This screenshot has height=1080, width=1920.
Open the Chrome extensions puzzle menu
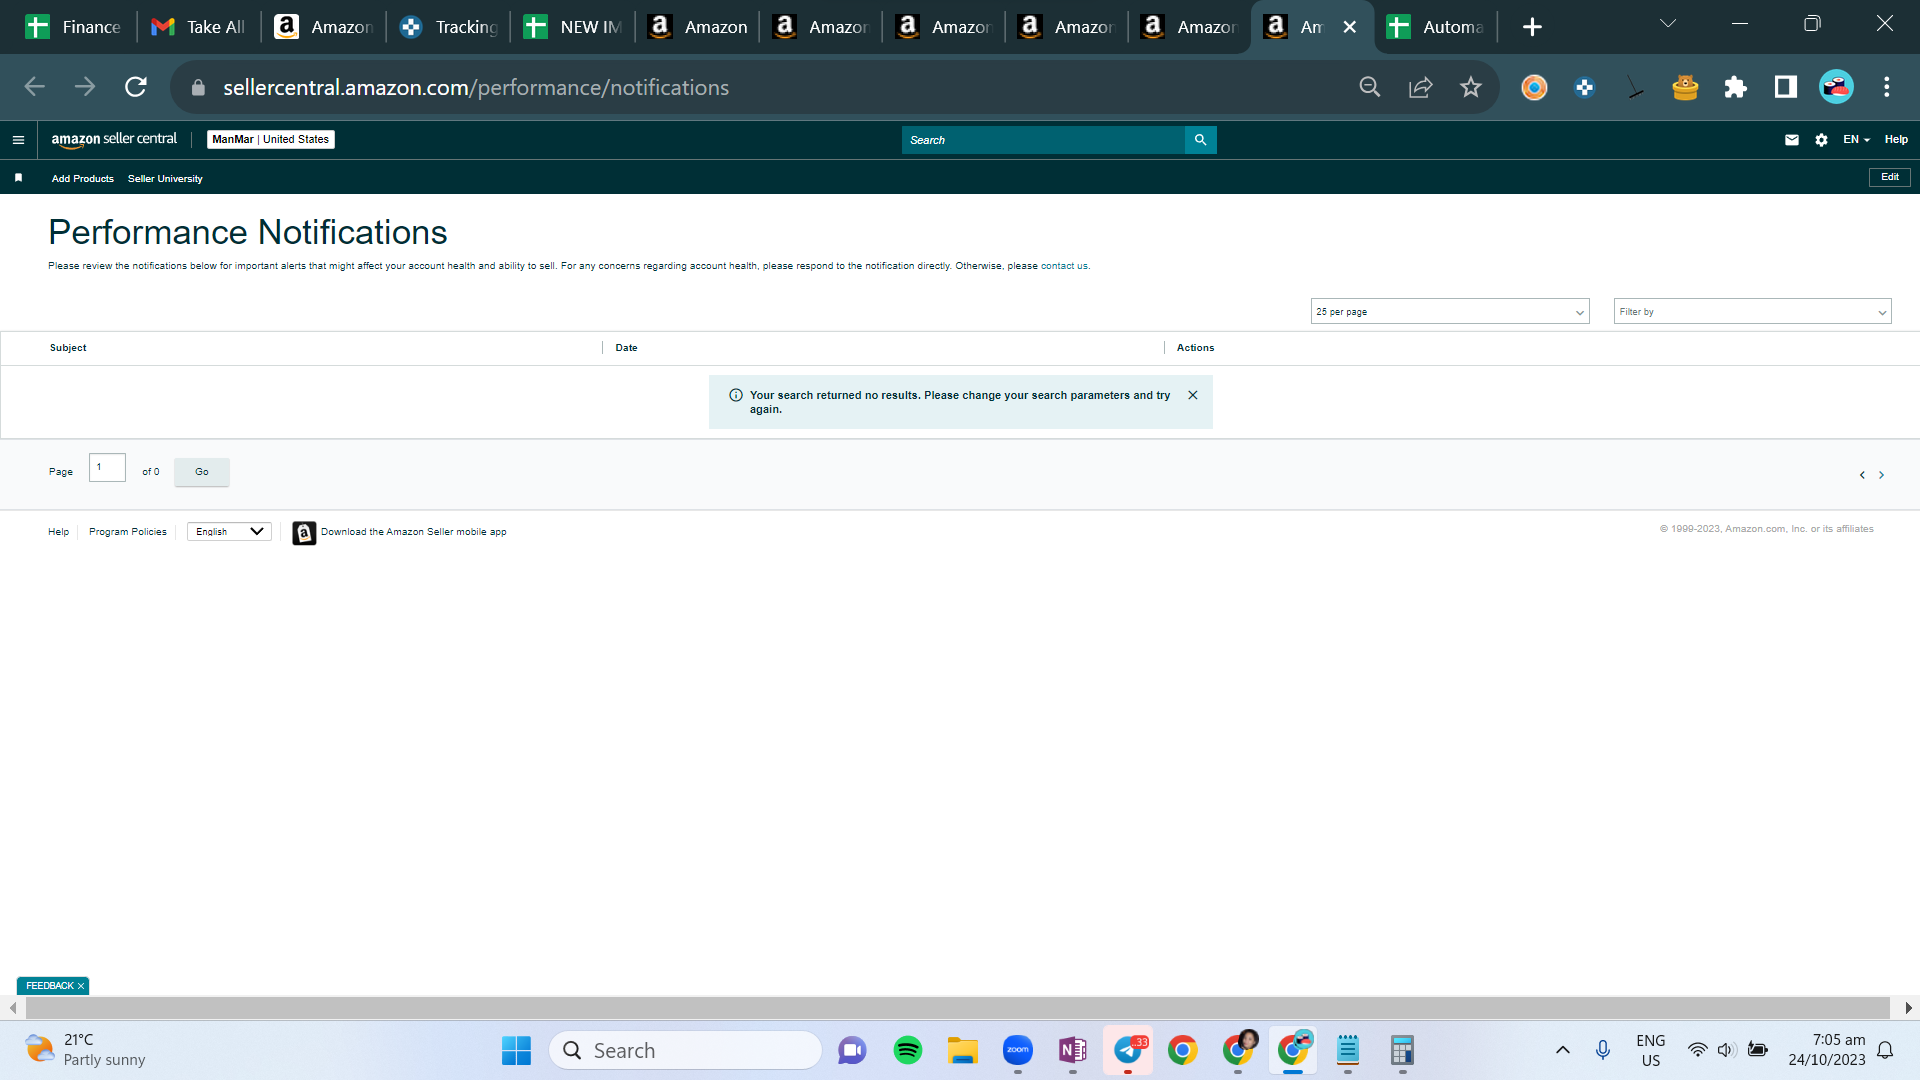point(1735,87)
